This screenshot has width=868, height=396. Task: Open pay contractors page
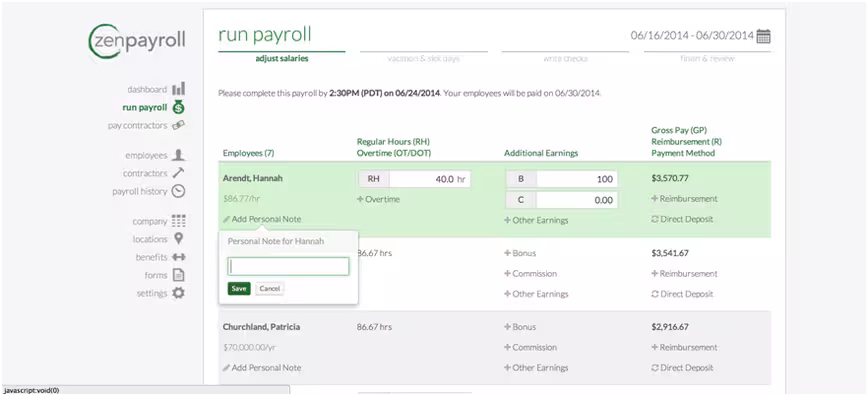coord(137,126)
